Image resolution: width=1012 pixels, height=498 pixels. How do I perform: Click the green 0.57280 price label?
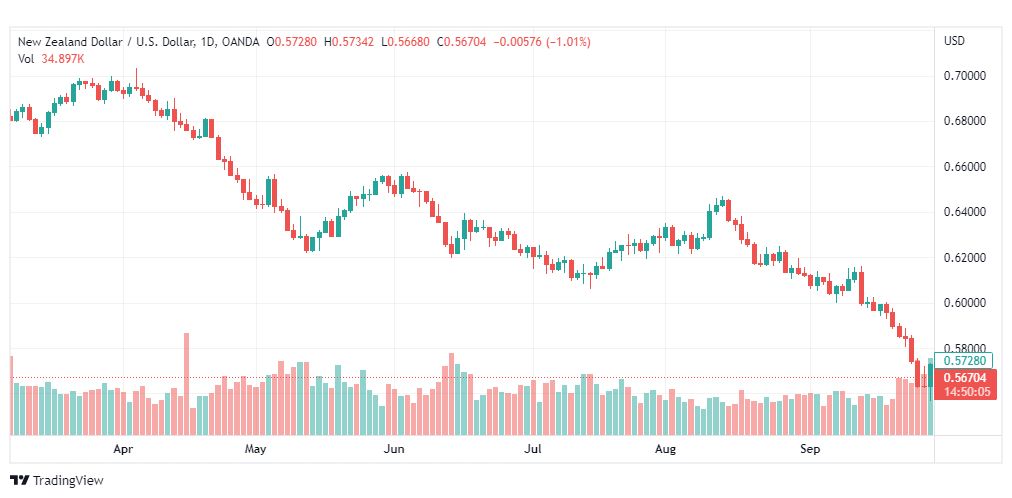(964, 361)
